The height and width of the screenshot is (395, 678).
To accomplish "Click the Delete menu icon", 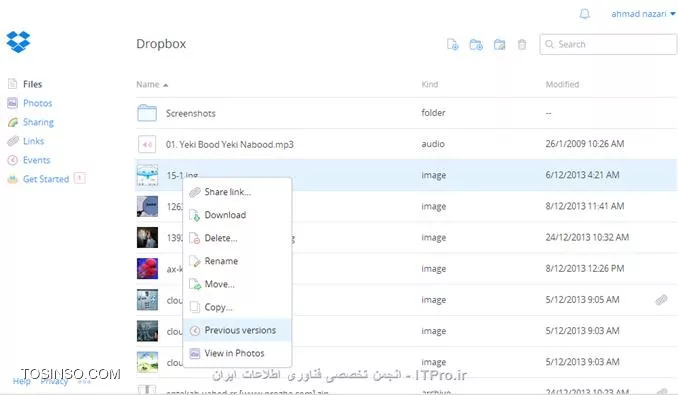I will point(195,238).
